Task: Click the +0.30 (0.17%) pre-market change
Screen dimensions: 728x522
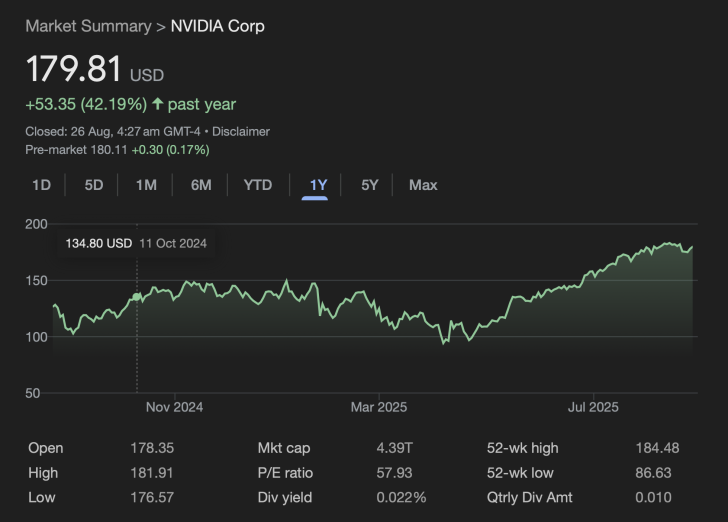Action: 170,150
